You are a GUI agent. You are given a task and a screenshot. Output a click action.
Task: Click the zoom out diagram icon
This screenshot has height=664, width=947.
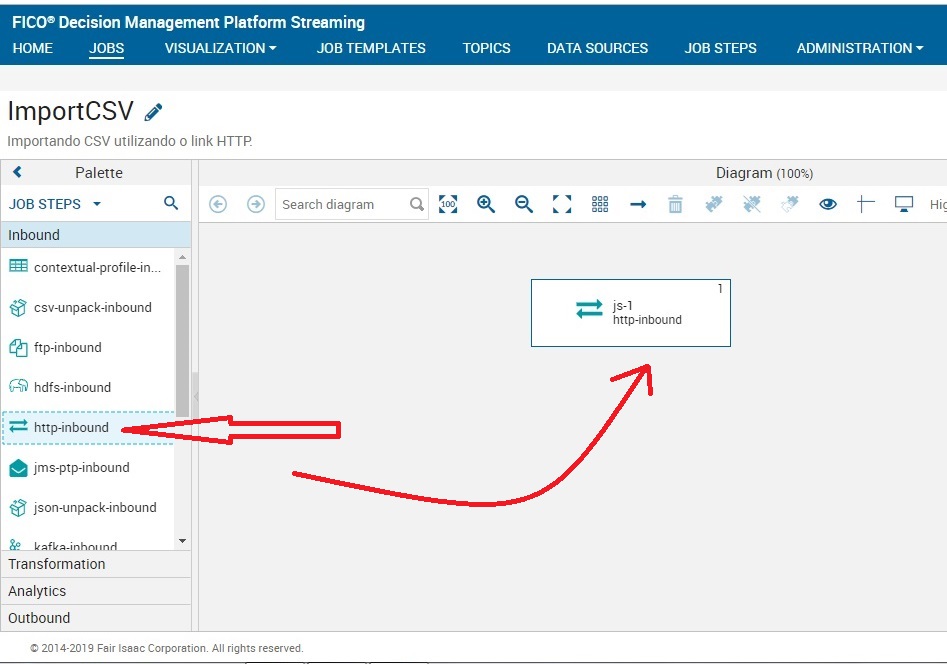[x=523, y=204]
